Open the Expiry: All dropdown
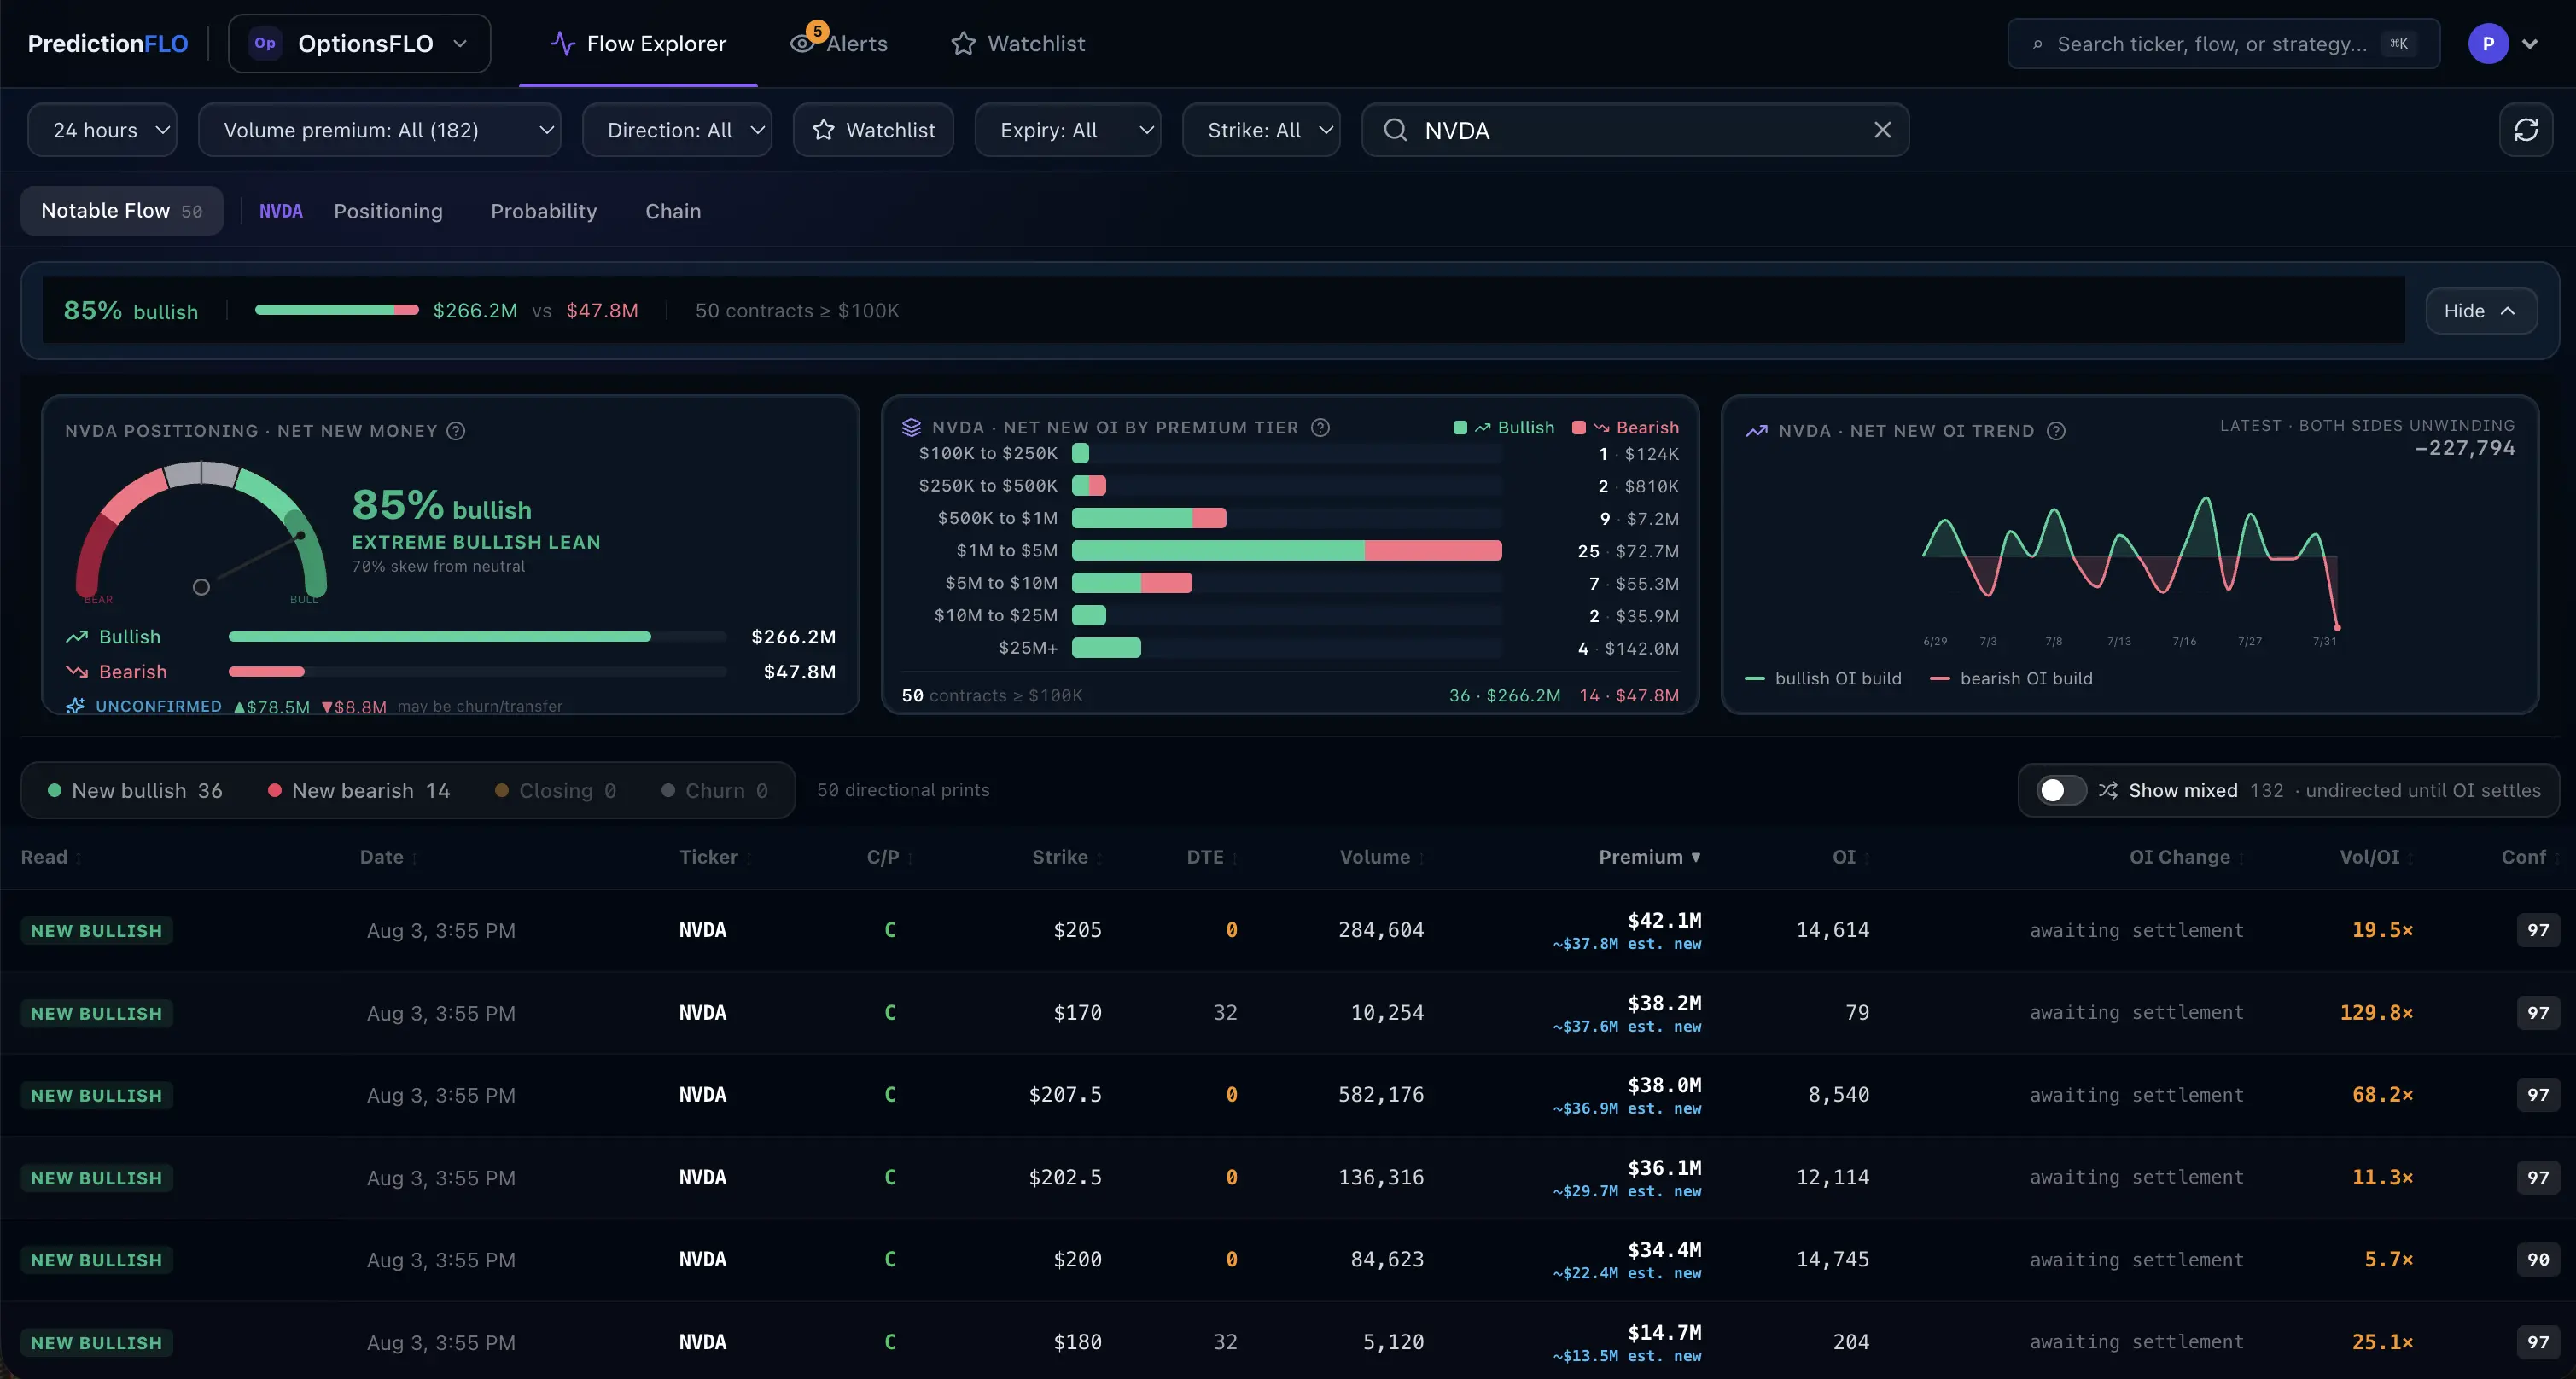This screenshot has height=1379, width=2576. [x=1067, y=130]
